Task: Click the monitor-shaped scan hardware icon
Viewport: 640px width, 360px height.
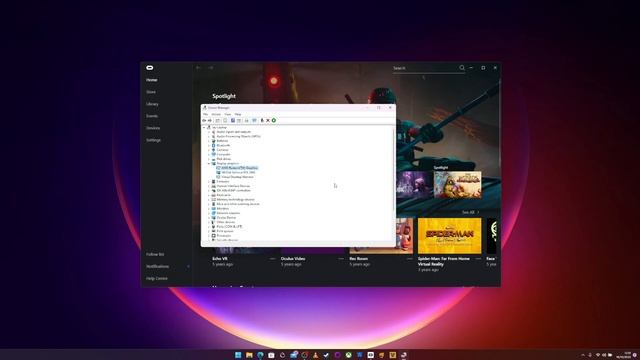Action: coord(254,120)
